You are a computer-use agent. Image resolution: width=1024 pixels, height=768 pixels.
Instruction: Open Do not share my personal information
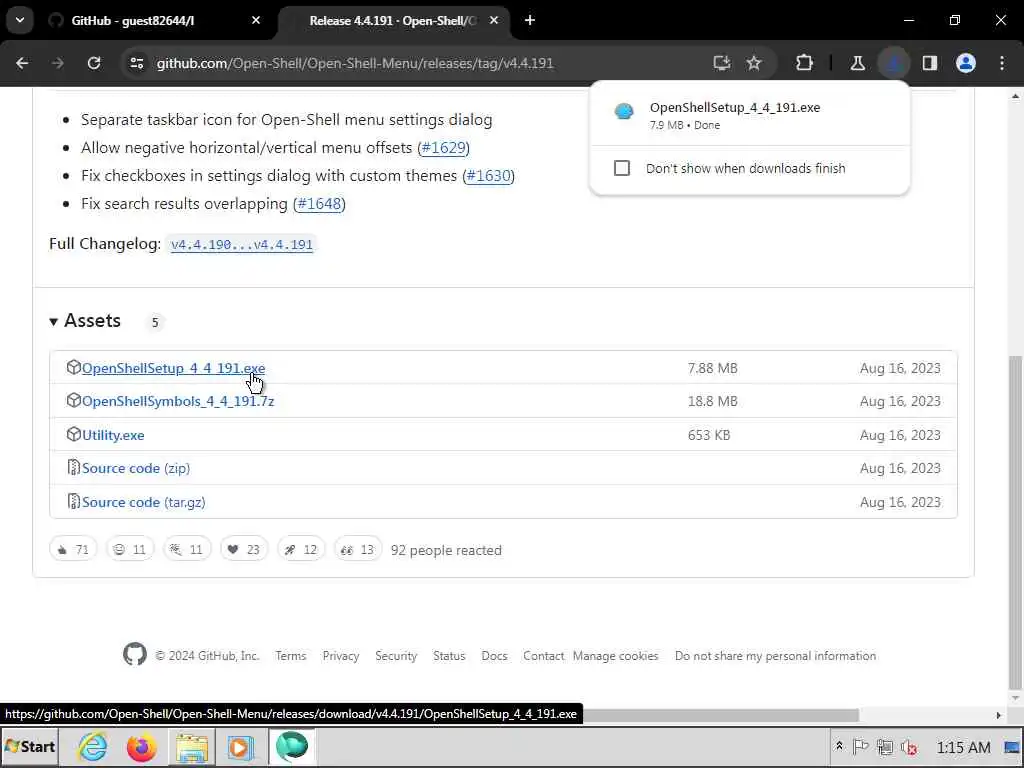click(775, 656)
